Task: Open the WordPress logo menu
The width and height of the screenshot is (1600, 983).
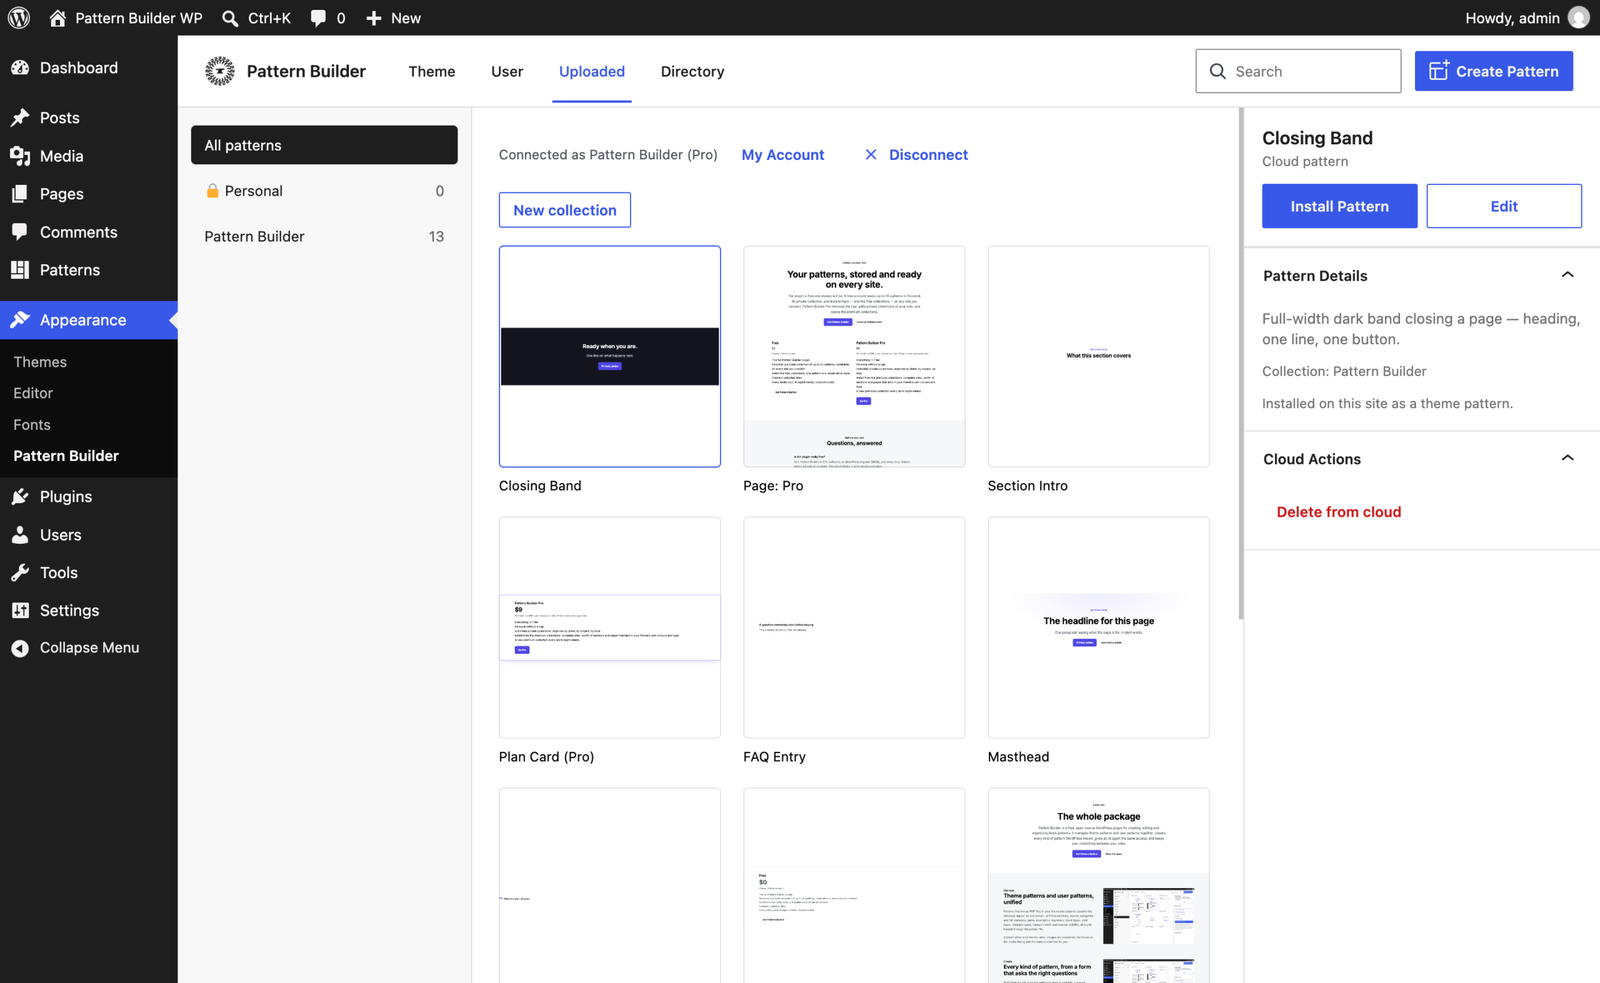Action: point(19,18)
